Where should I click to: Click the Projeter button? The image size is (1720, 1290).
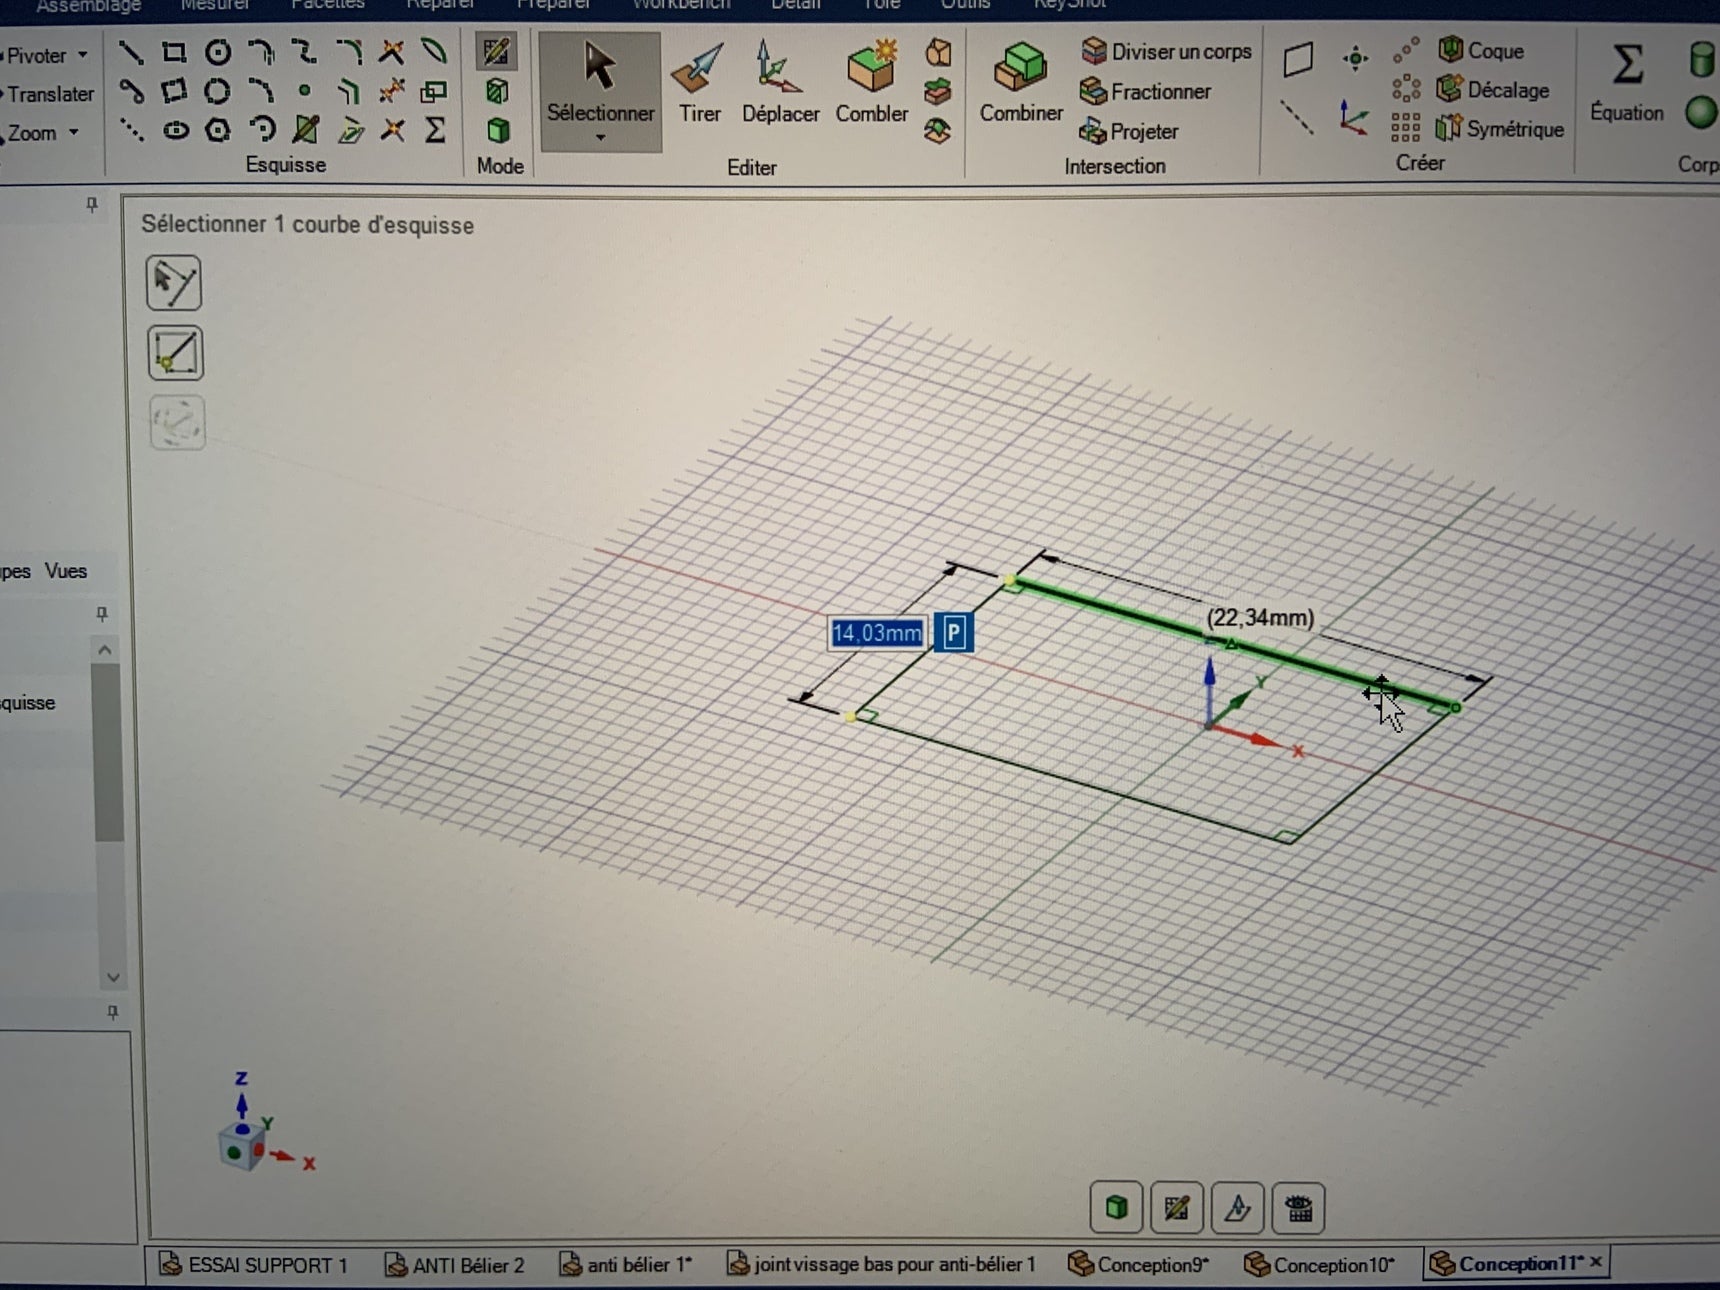point(1128,131)
